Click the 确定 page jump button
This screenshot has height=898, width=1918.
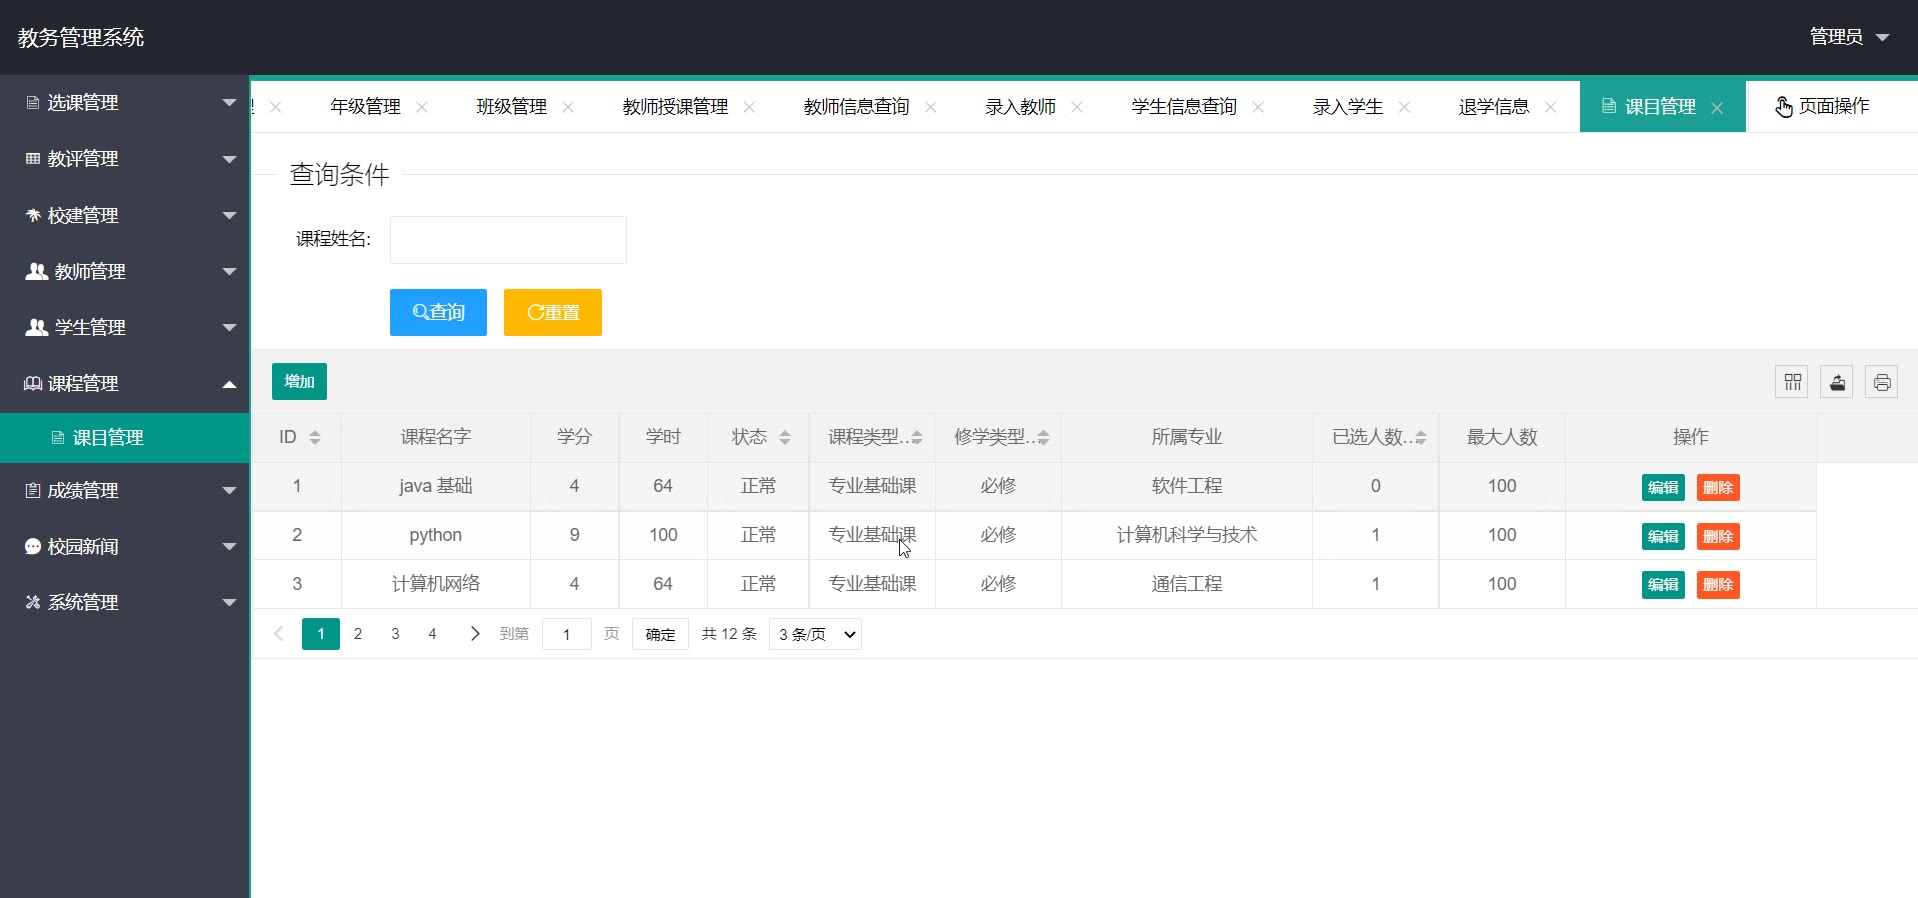click(x=660, y=634)
